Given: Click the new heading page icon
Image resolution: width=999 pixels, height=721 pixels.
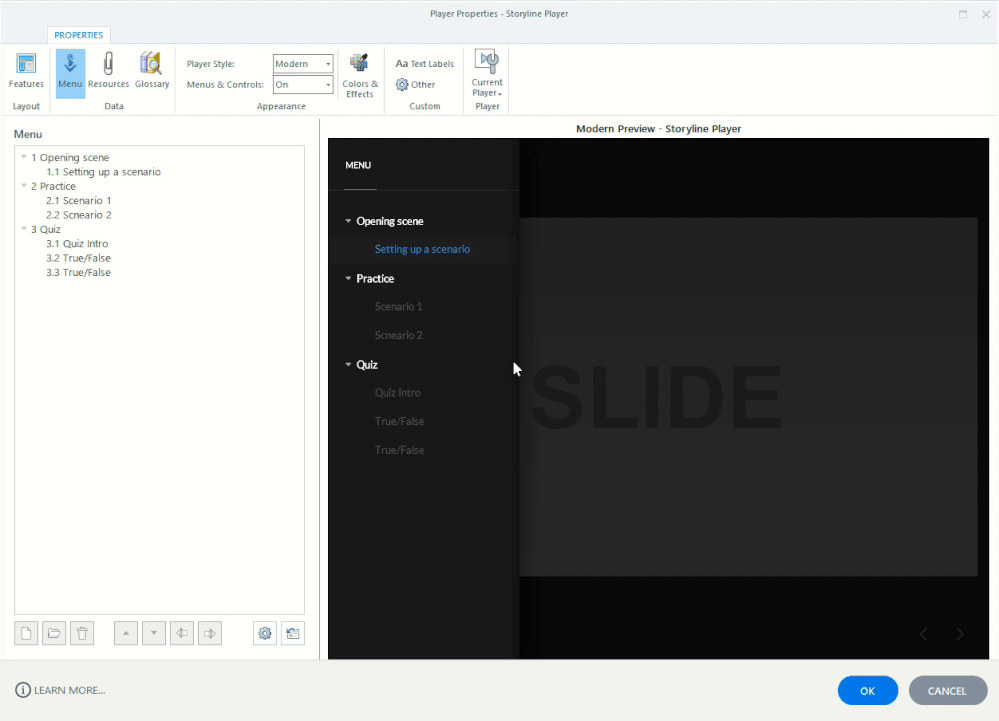Looking at the screenshot, I should (x=27, y=633).
